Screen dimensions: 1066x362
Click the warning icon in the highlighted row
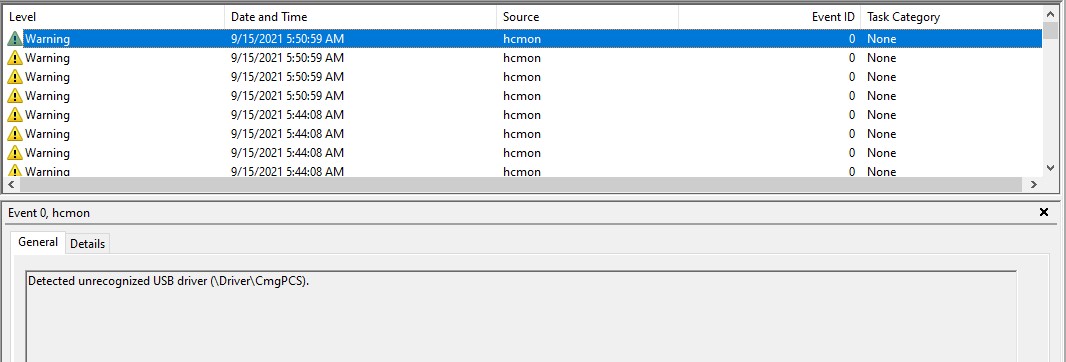(14, 39)
